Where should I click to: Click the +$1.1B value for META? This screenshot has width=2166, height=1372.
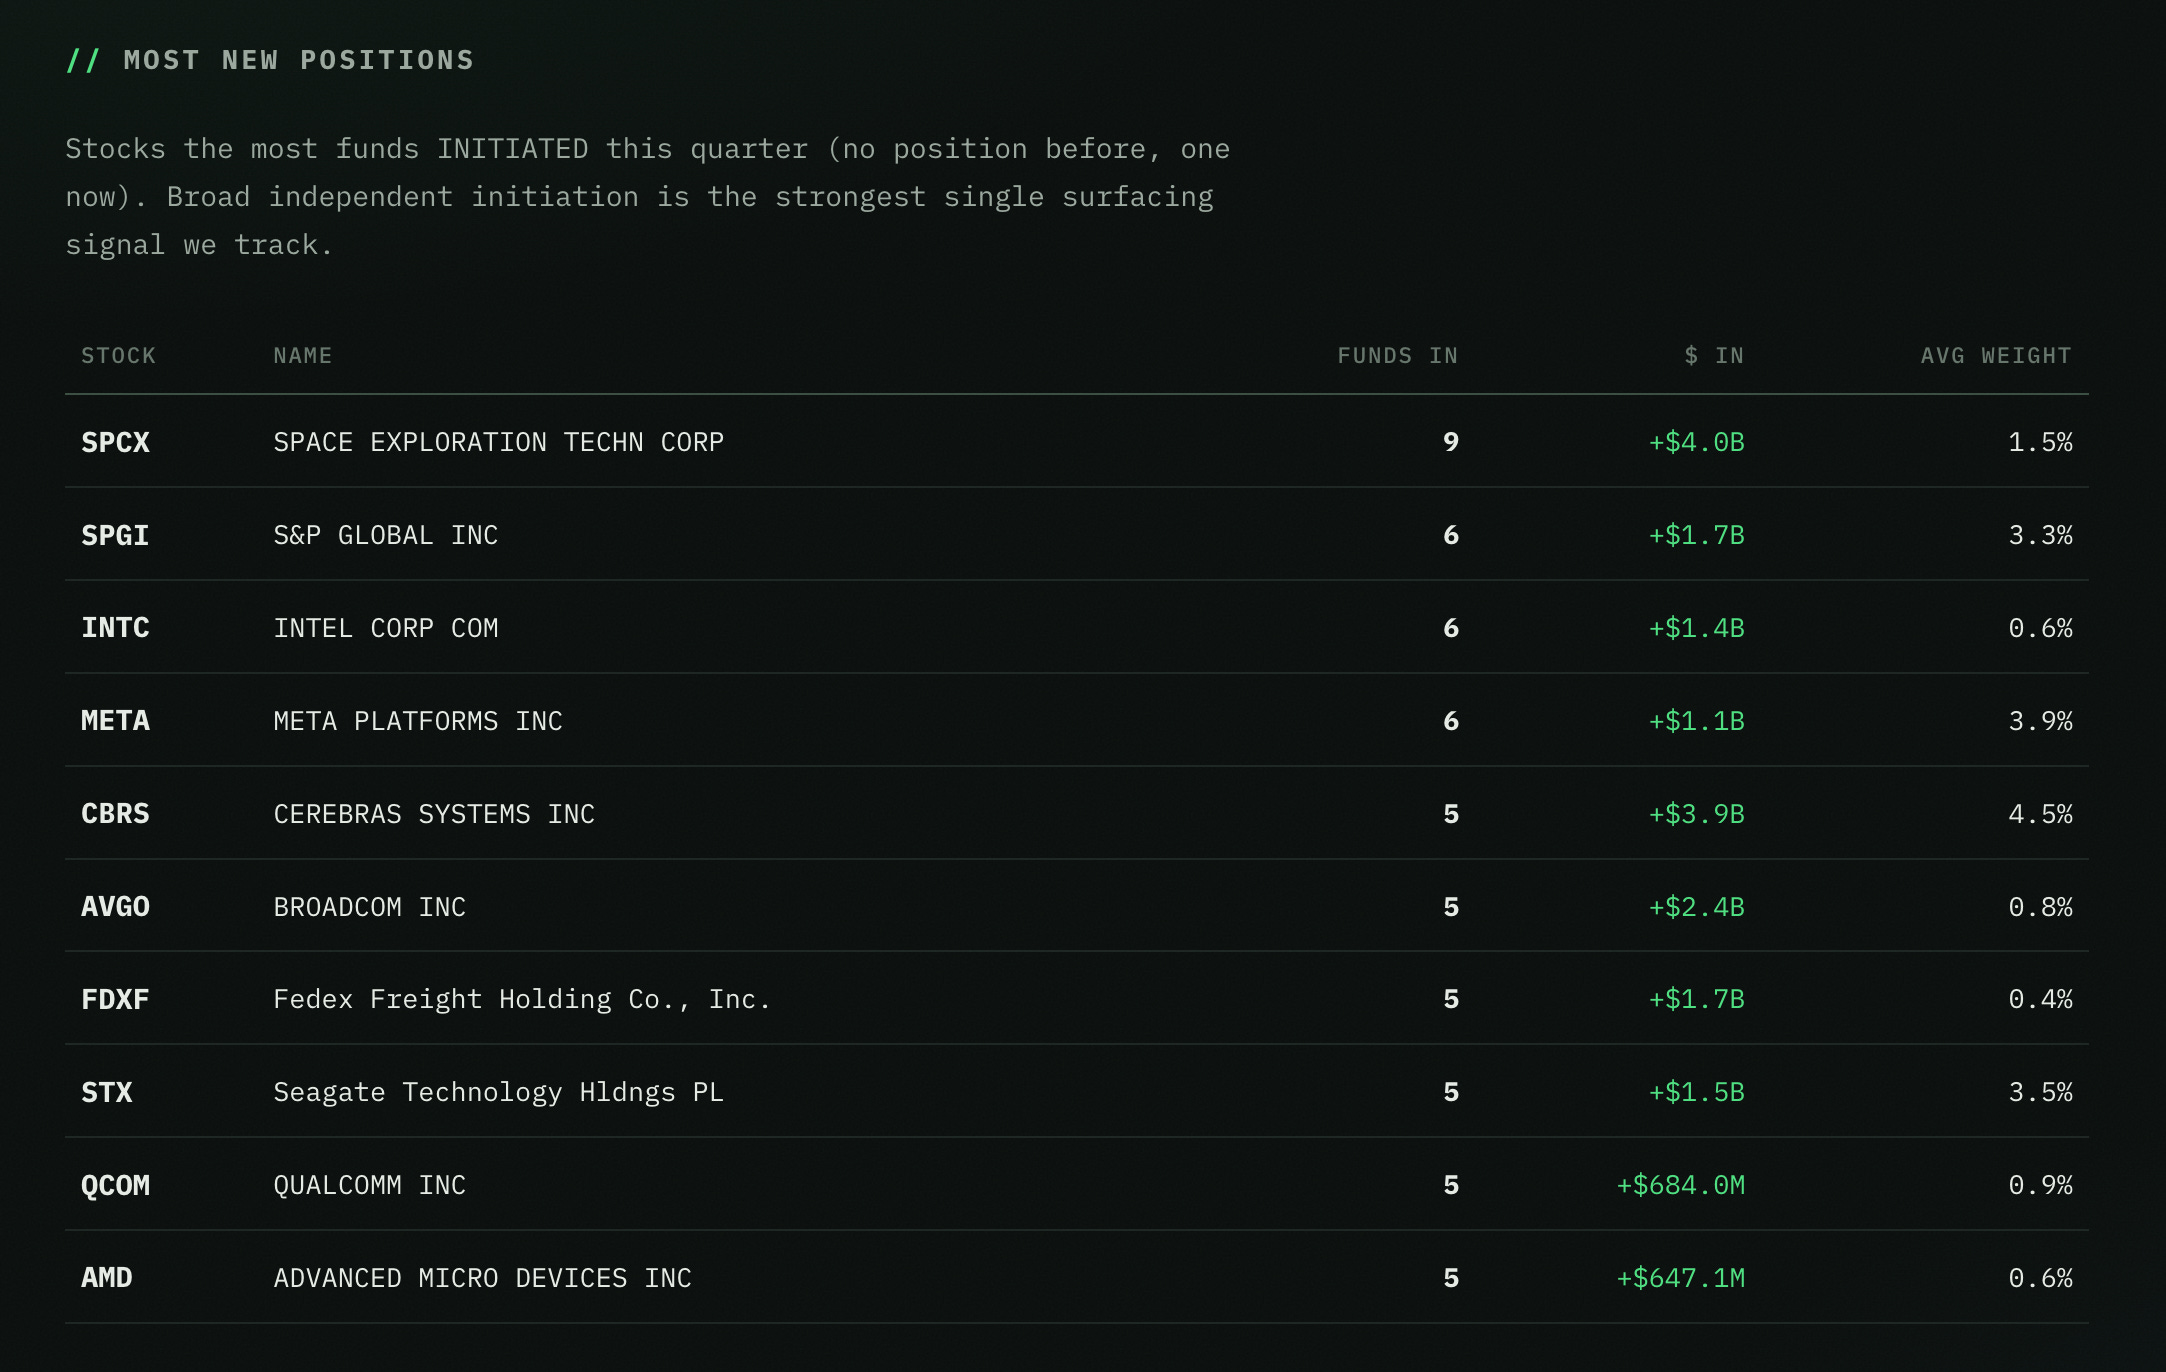pos(1696,721)
